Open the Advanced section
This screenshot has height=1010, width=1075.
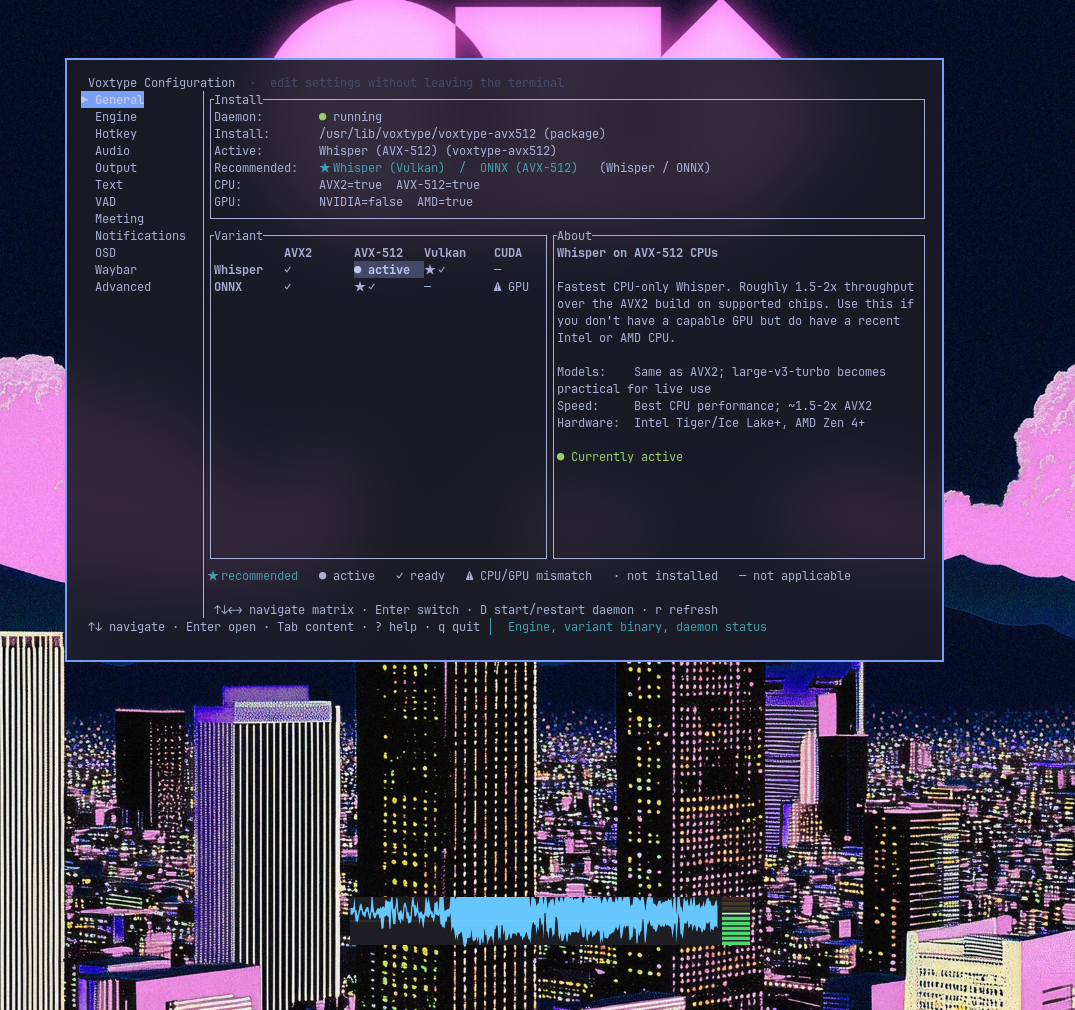(123, 287)
